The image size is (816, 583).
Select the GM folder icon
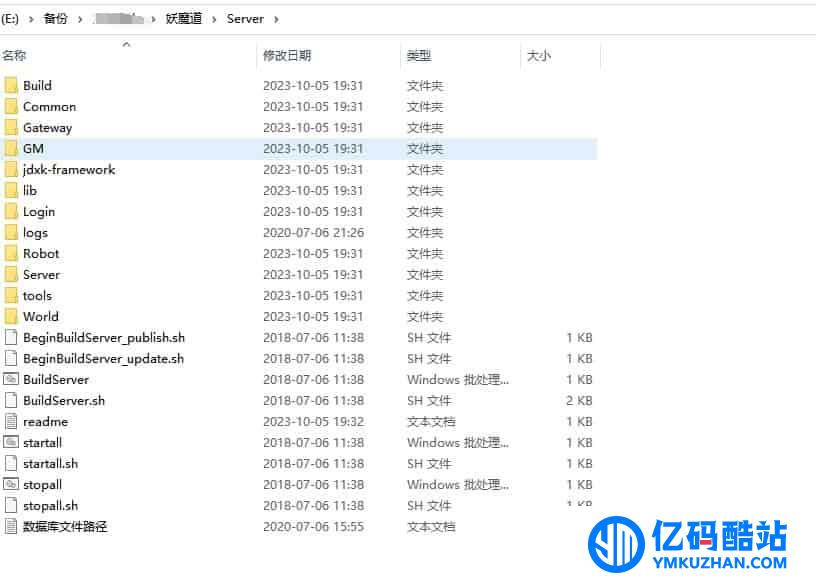pyautogui.click(x=11, y=148)
